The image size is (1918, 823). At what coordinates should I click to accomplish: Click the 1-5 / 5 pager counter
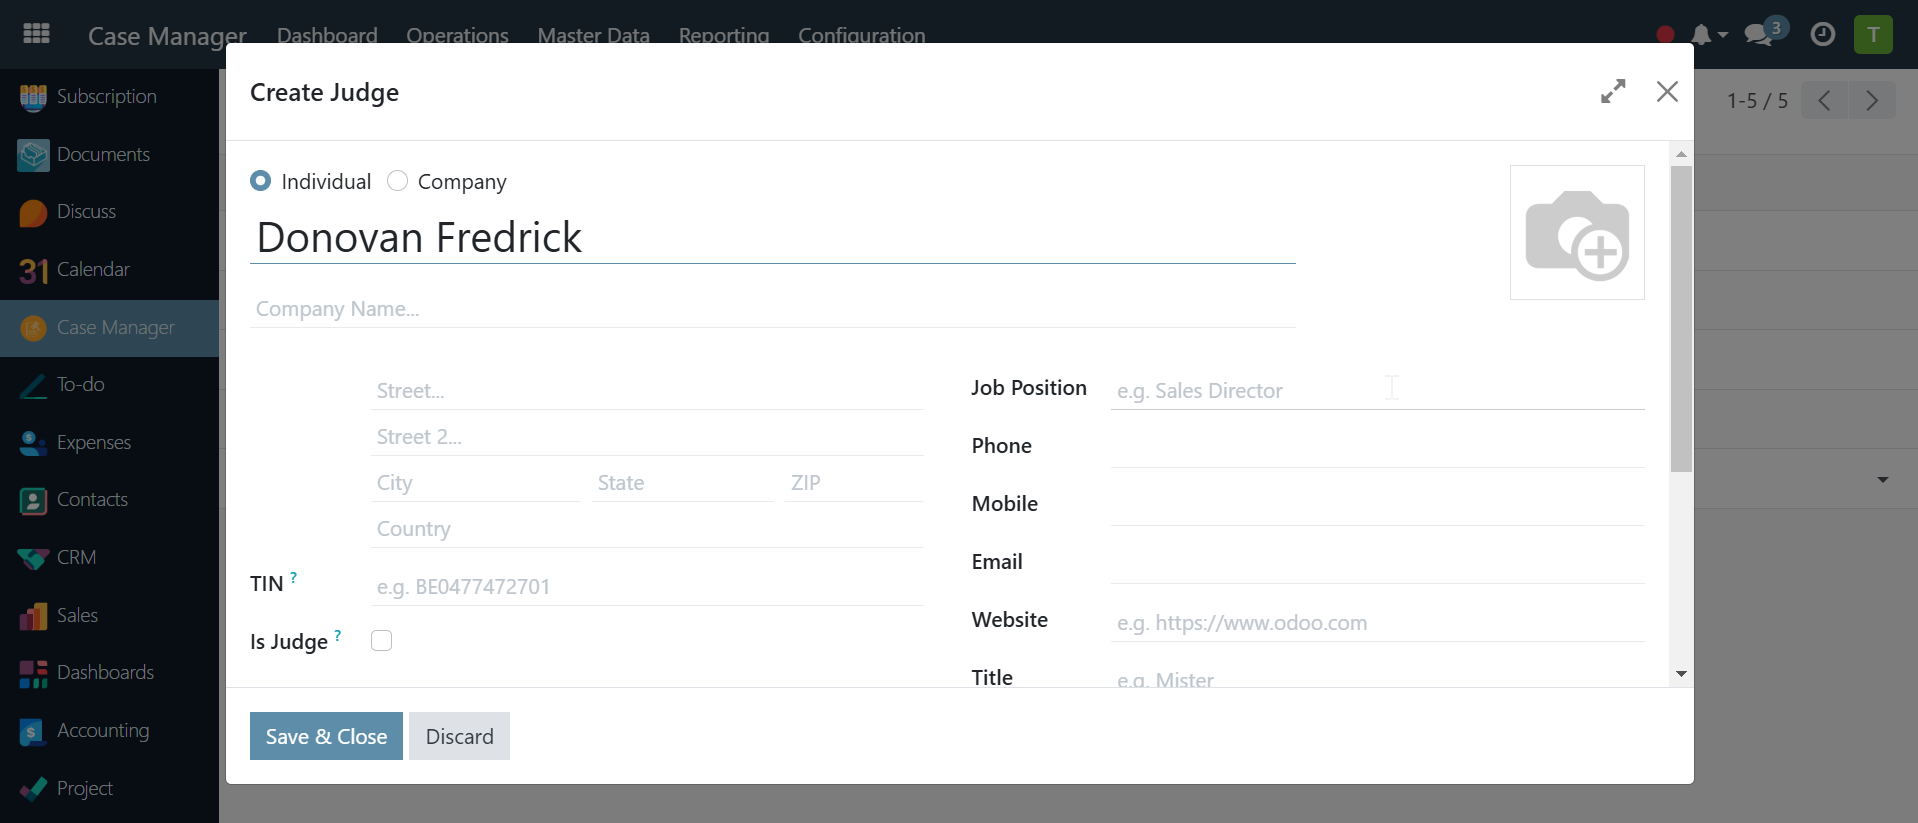[x=1757, y=101]
